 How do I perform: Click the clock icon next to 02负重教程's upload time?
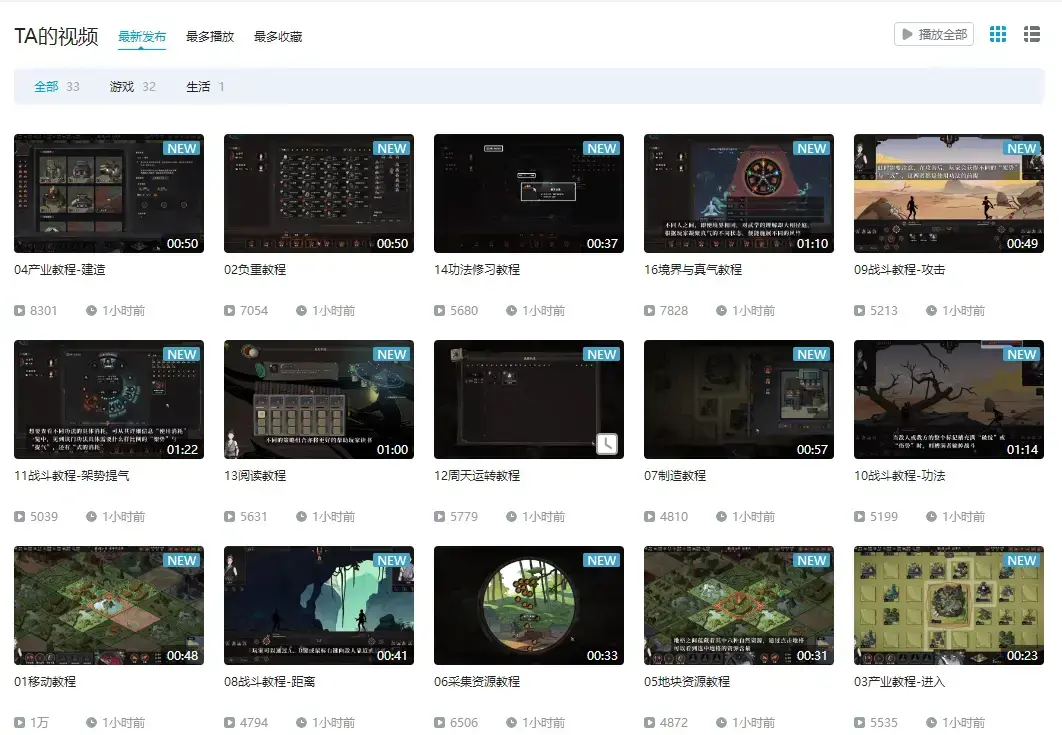coord(302,310)
